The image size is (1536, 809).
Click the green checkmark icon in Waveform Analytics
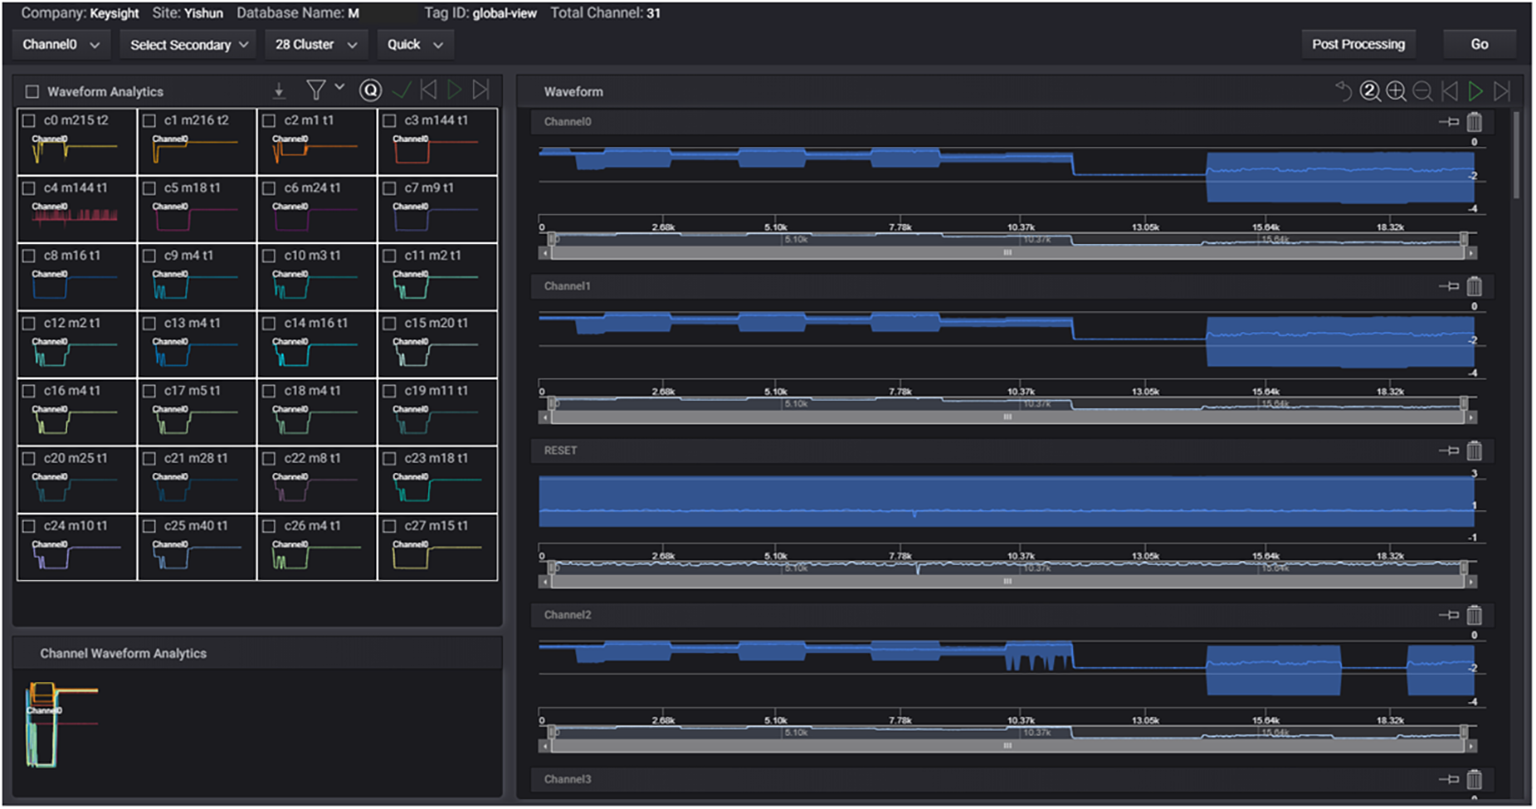402,91
